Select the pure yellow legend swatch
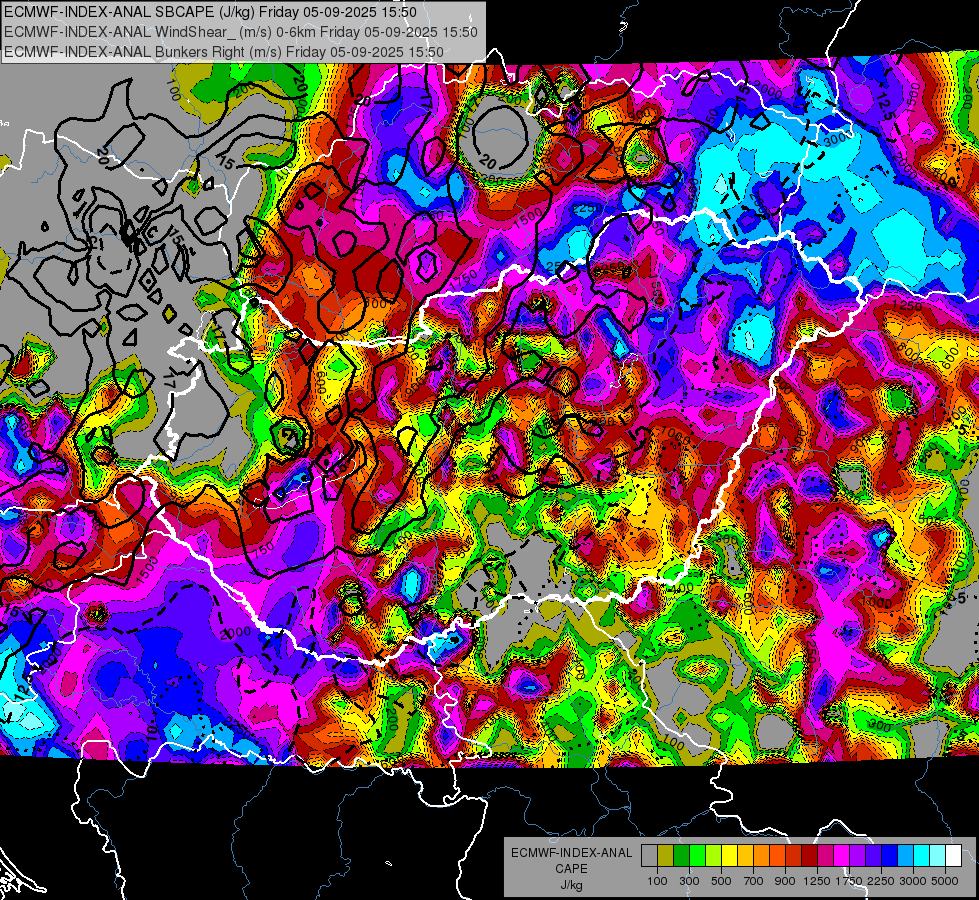 click(x=729, y=856)
